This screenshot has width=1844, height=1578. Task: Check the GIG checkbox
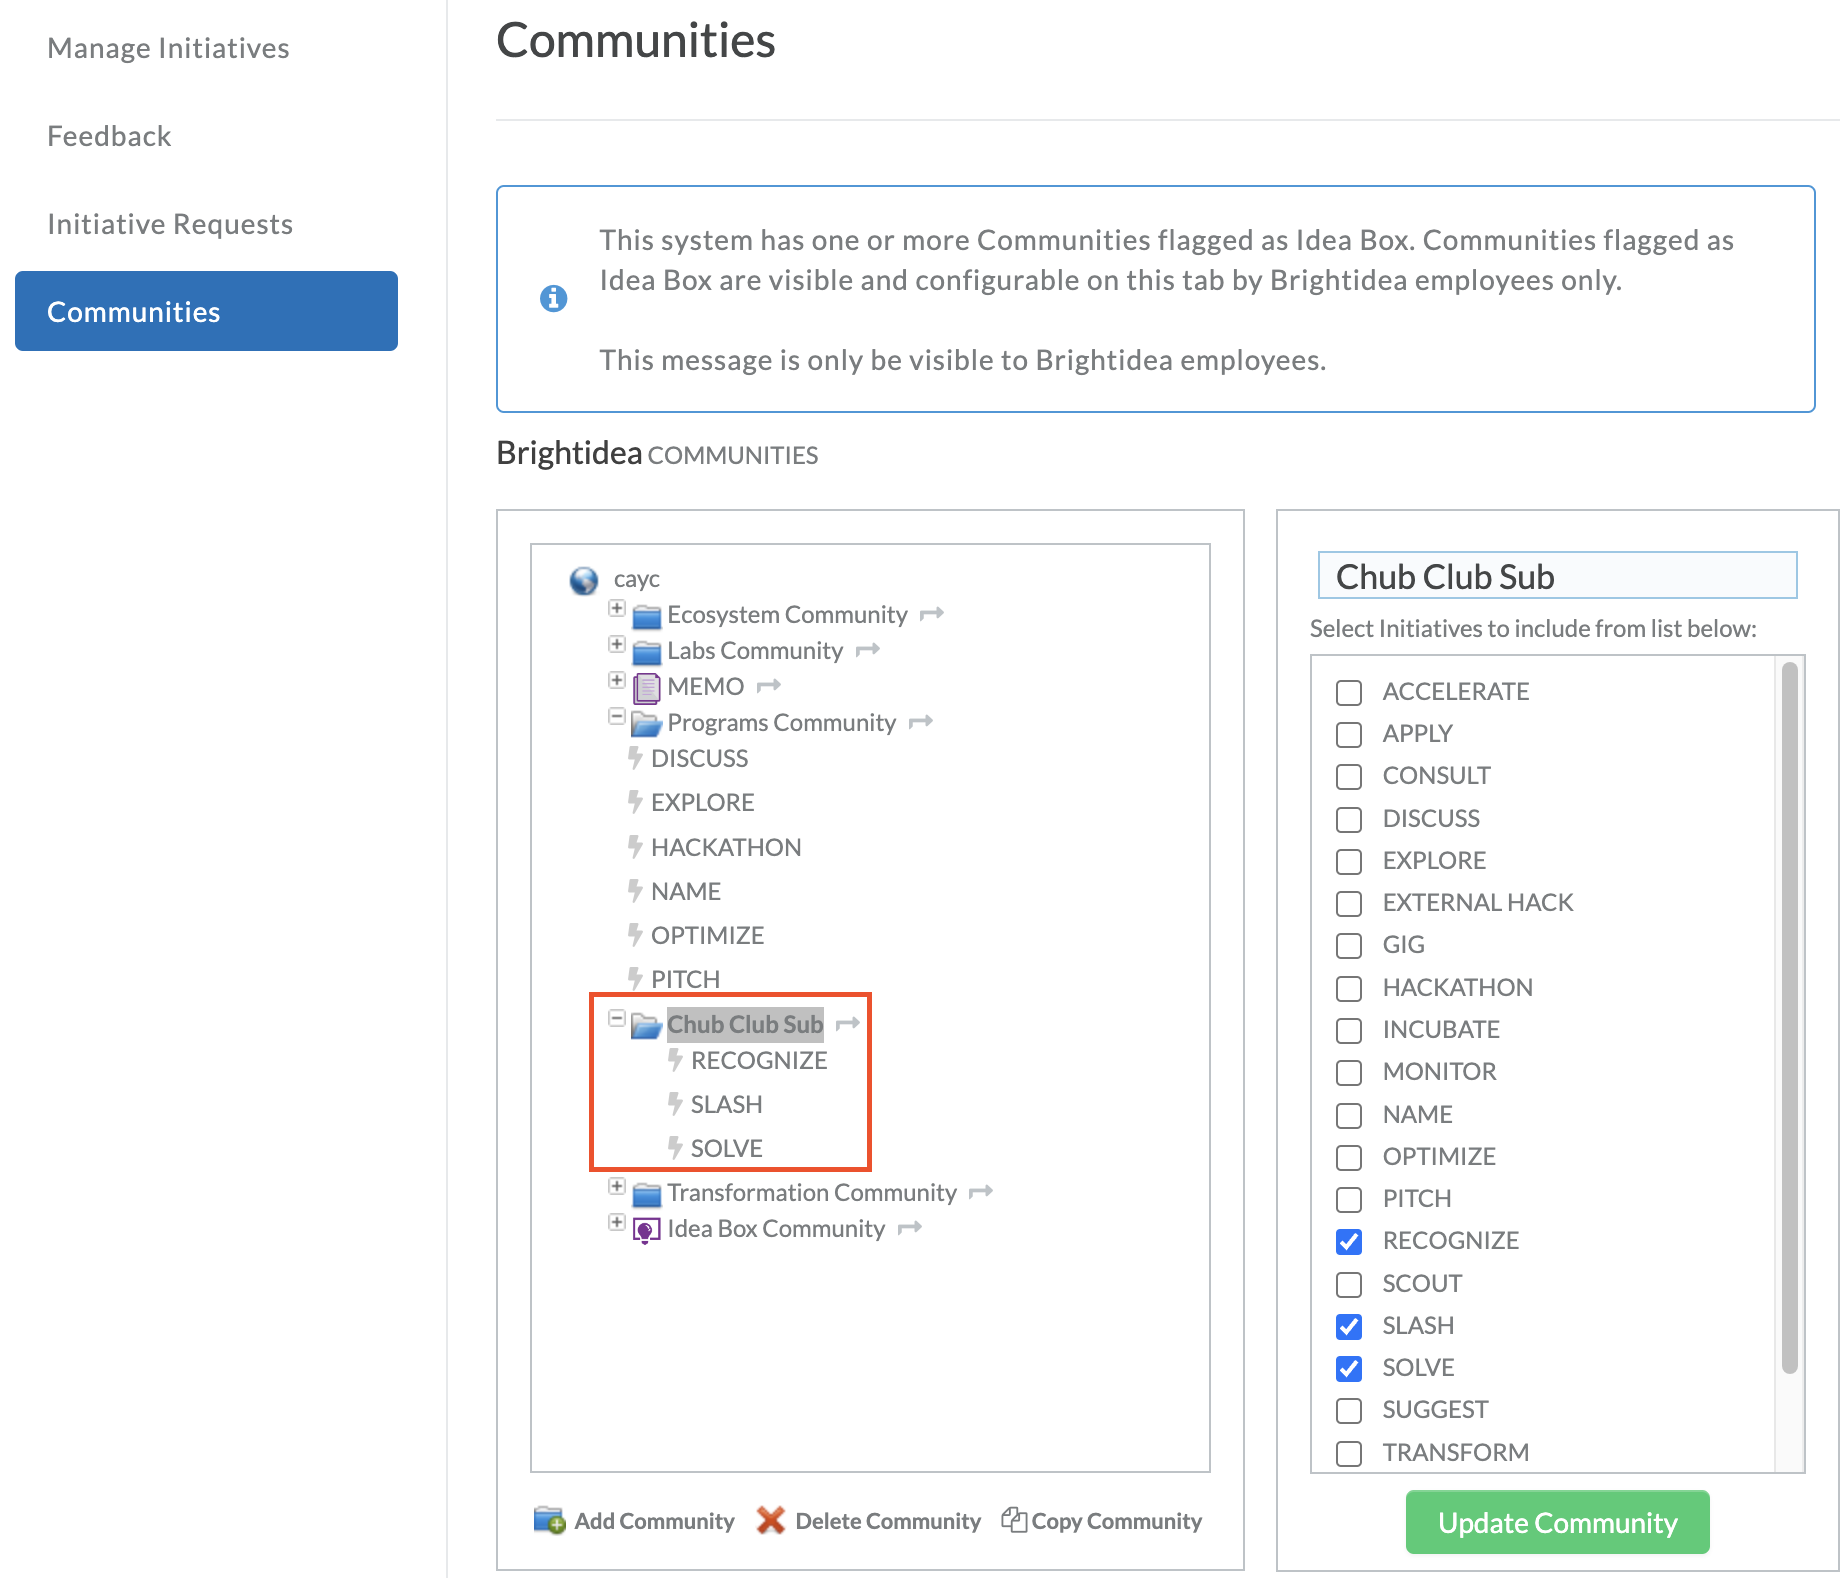tap(1349, 946)
